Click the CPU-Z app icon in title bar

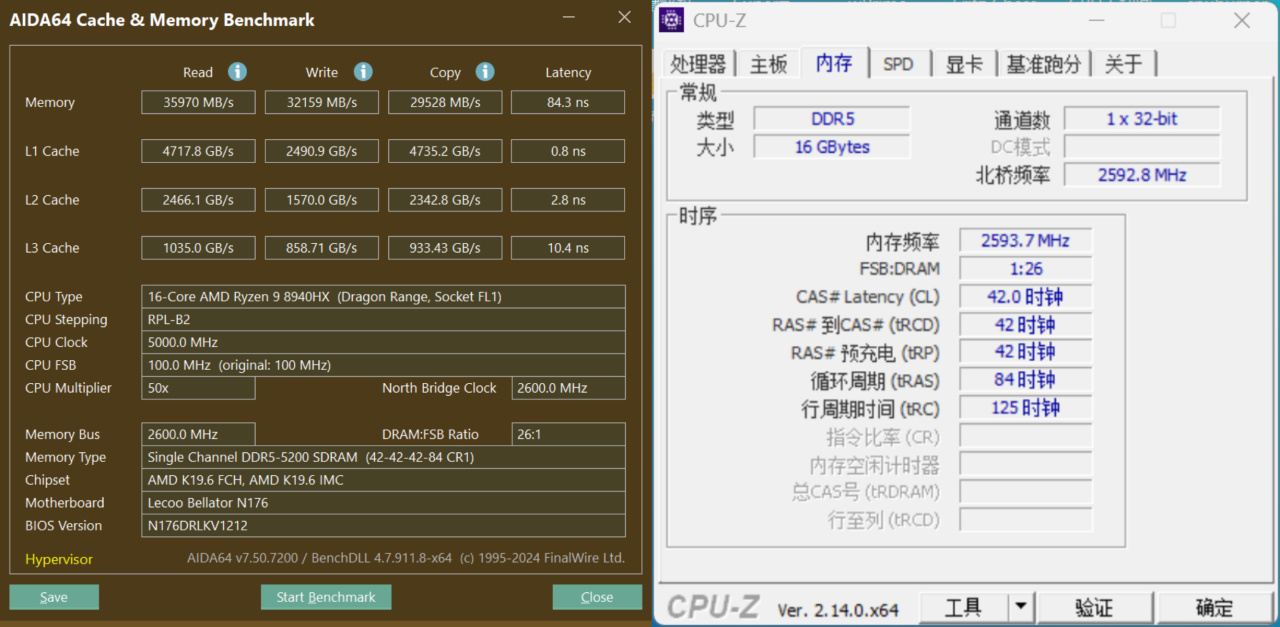[x=672, y=21]
